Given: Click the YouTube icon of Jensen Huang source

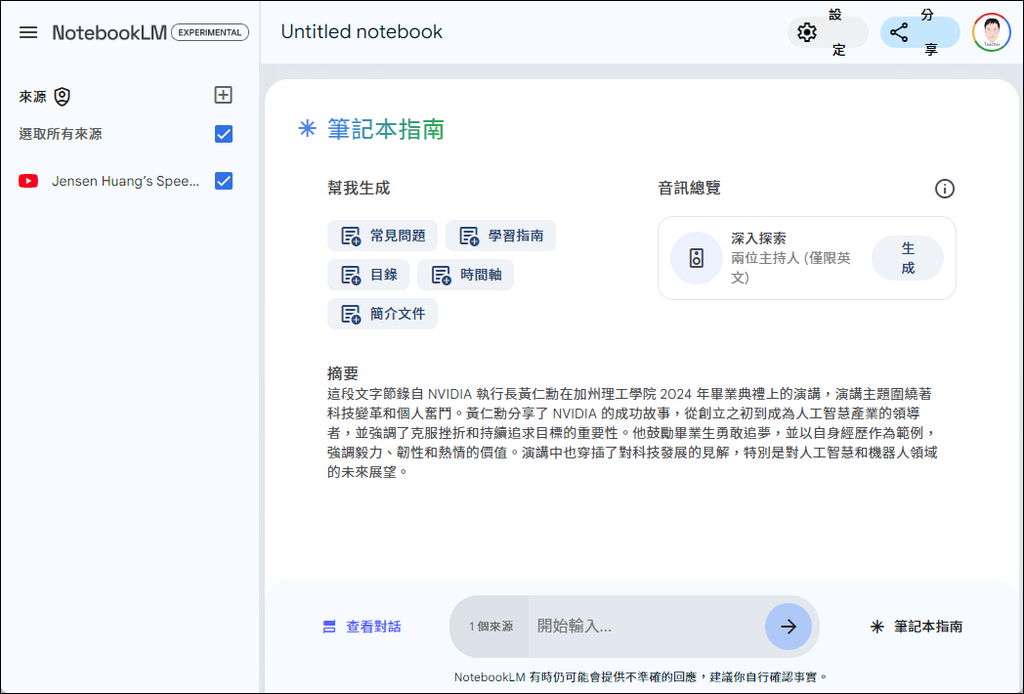Looking at the screenshot, I should pyautogui.click(x=28, y=181).
